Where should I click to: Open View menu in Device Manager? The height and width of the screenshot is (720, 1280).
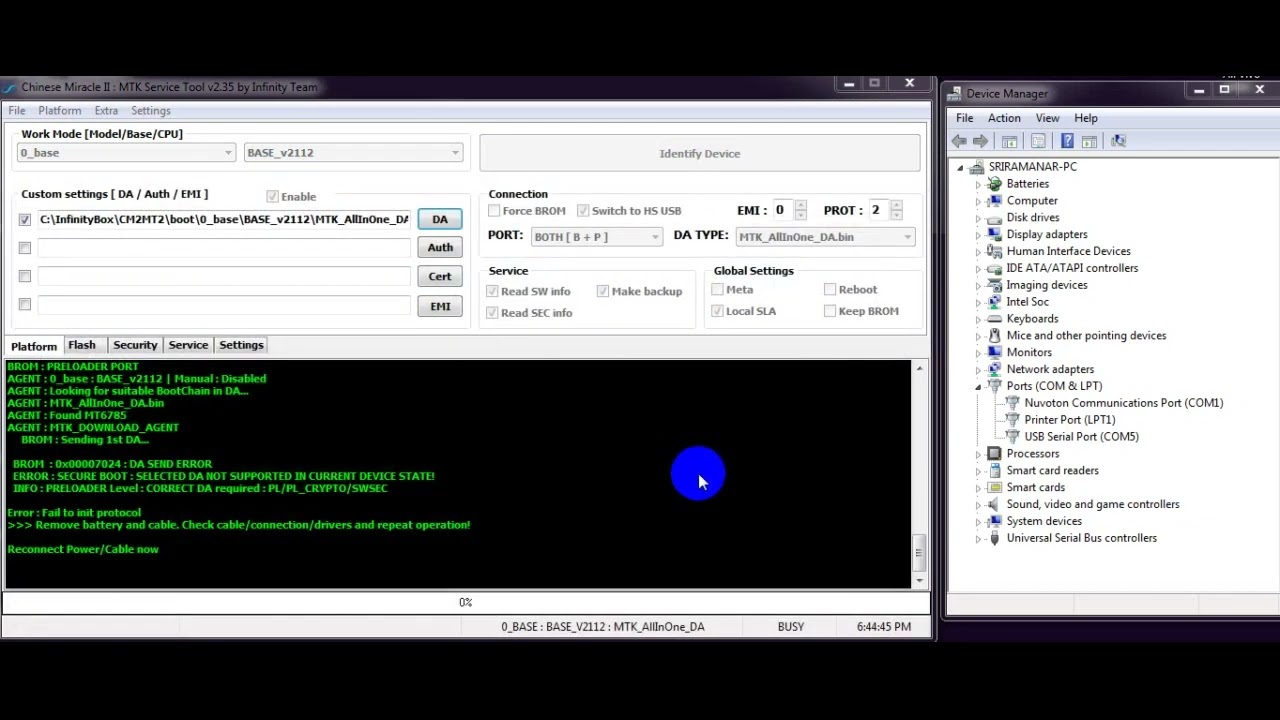(1047, 118)
